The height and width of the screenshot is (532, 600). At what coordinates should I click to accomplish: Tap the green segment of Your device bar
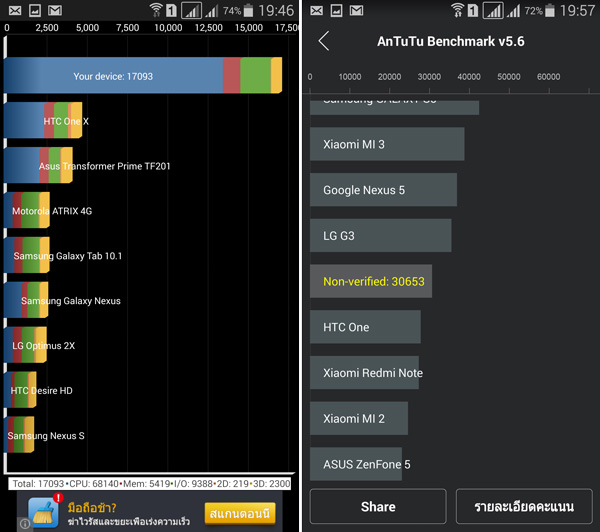click(256, 75)
